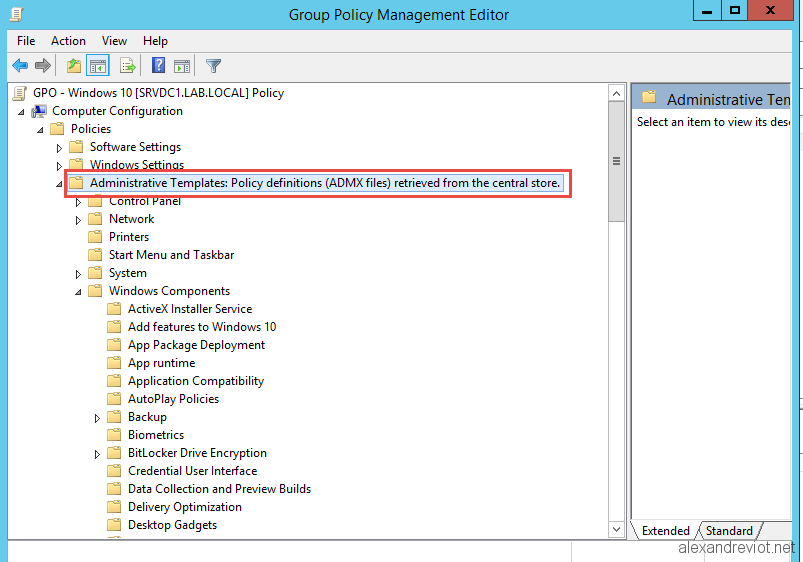Click the App runtime folder icon

pos(114,363)
